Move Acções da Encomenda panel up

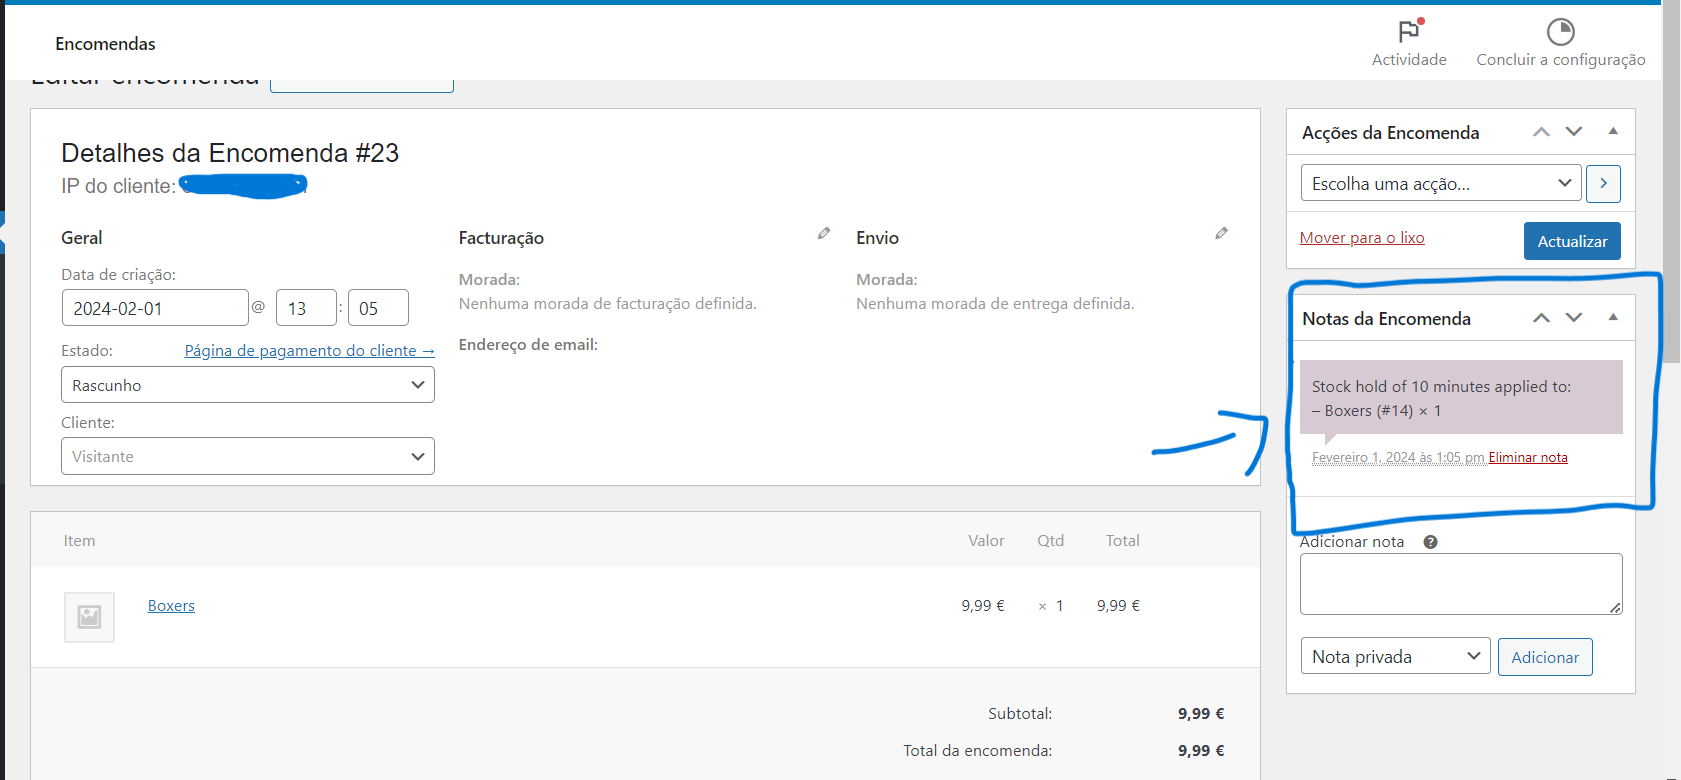[x=1542, y=132]
